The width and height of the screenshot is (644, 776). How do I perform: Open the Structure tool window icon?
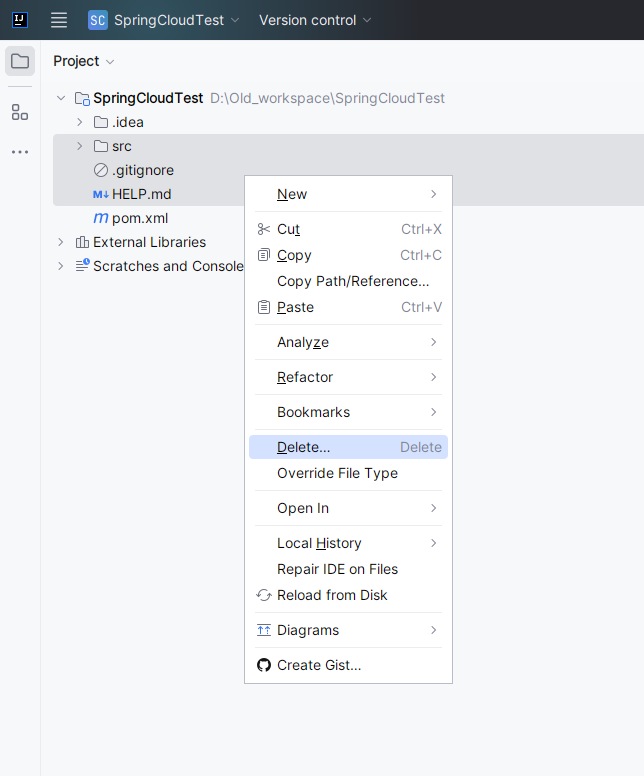click(x=20, y=112)
